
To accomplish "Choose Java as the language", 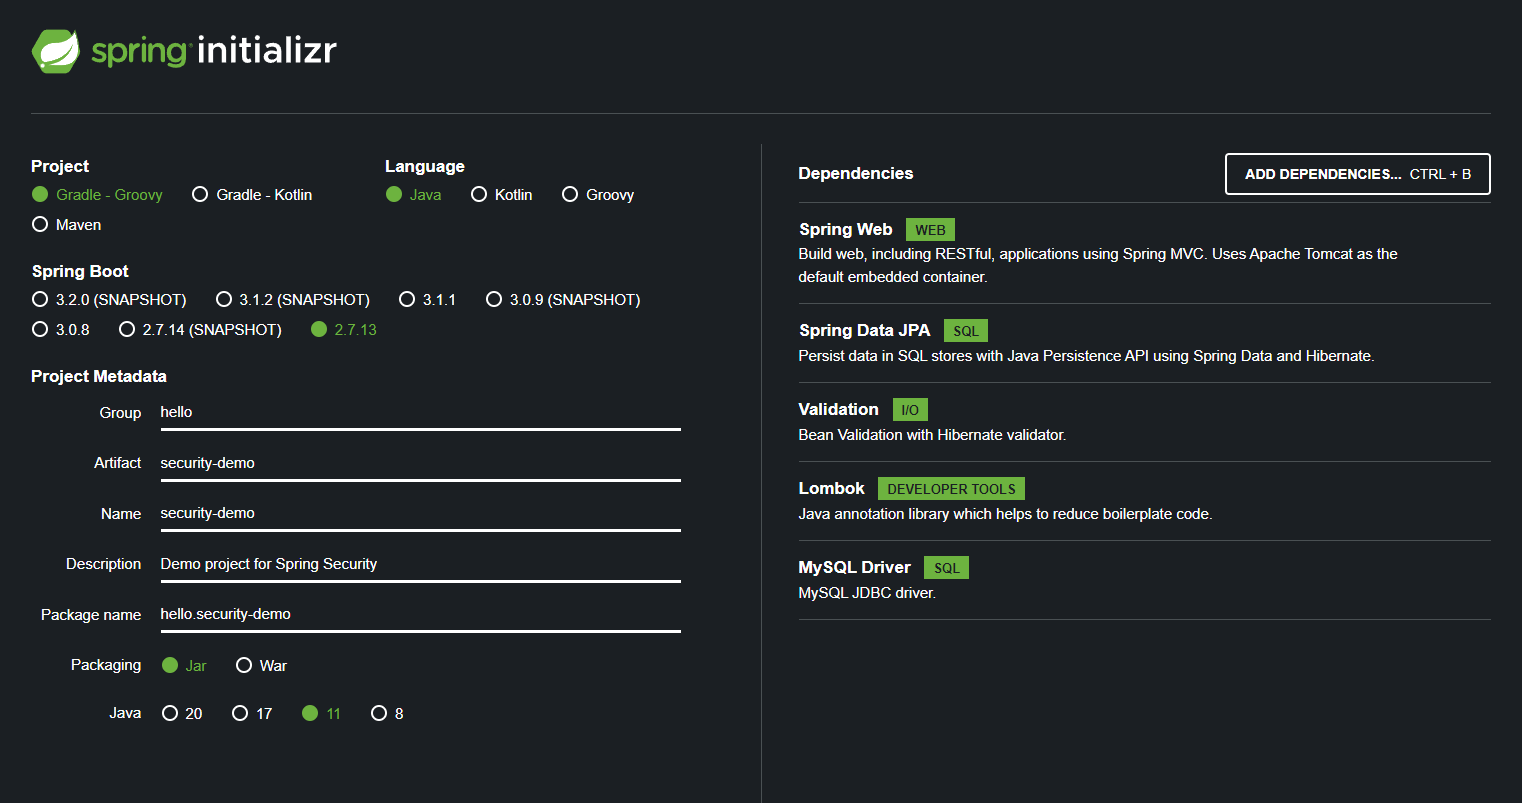I will tap(414, 195).
